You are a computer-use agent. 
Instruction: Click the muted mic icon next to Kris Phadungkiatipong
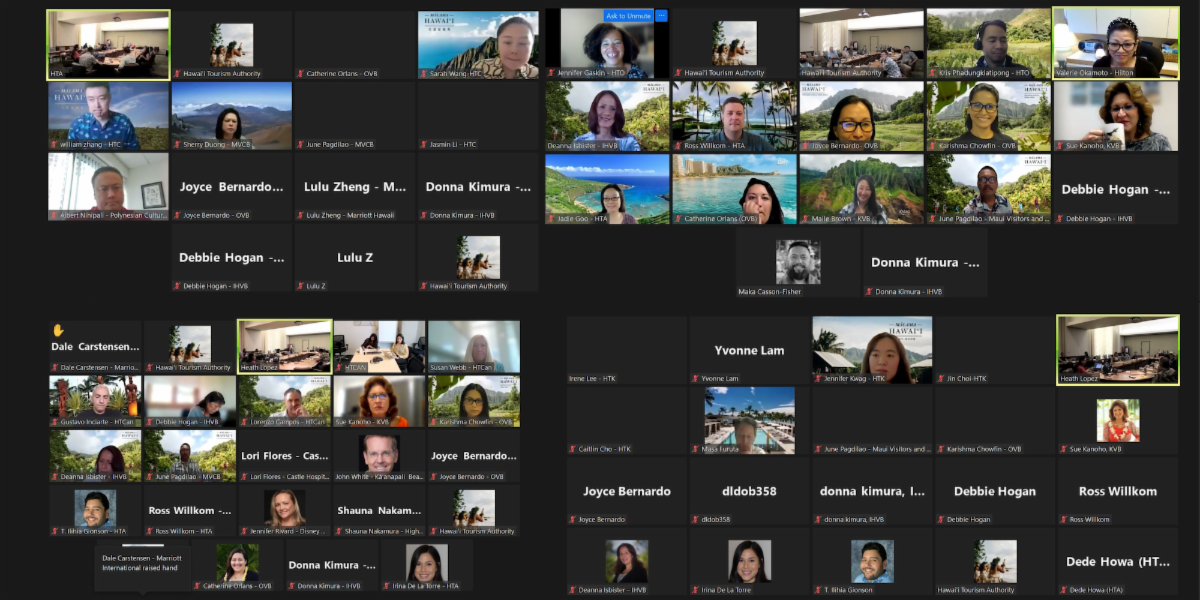(932, 73)
